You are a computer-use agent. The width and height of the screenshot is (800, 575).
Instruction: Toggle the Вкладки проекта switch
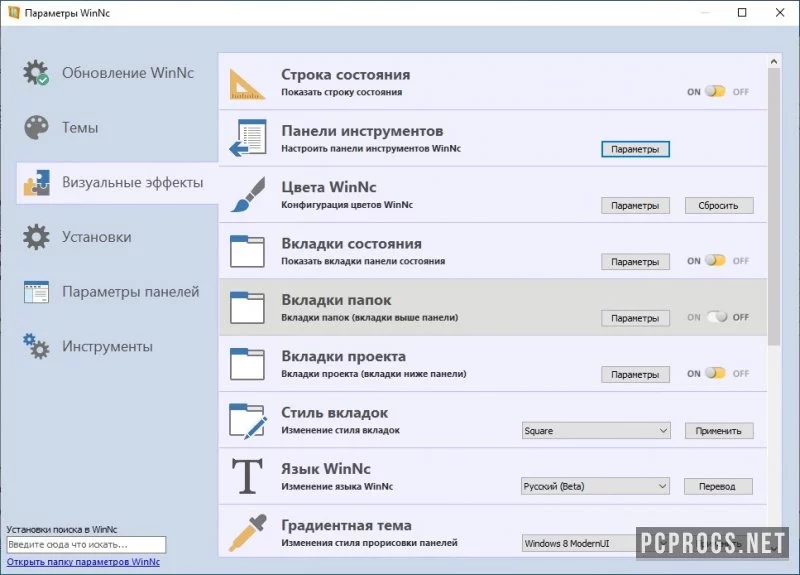click(715, 373)
